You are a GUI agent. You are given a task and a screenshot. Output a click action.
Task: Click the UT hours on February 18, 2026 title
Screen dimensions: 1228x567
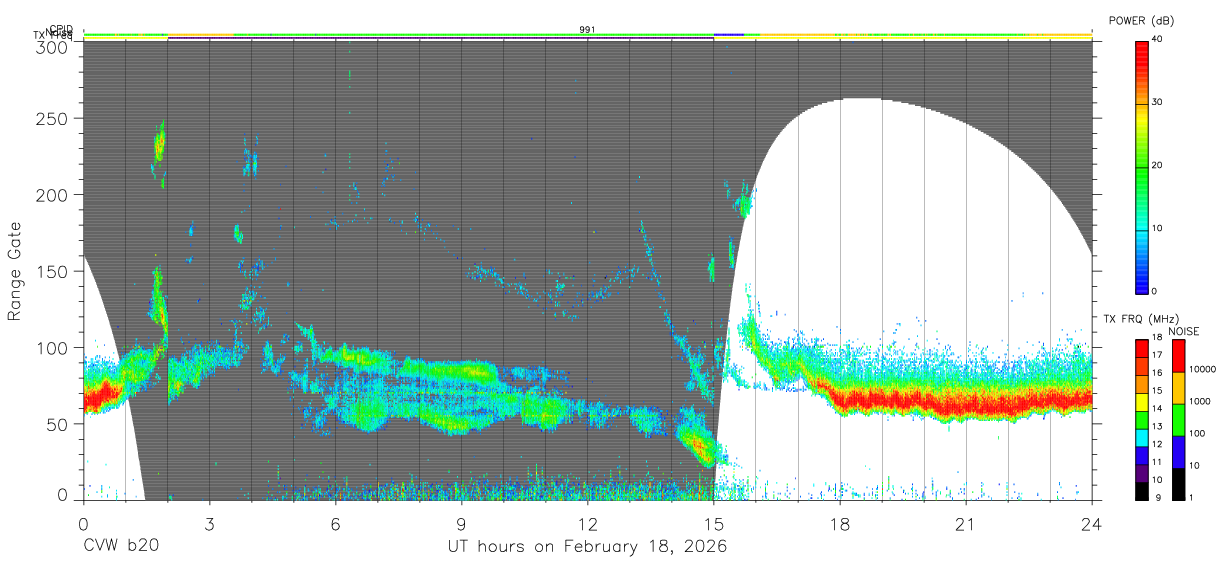(587, 548)
